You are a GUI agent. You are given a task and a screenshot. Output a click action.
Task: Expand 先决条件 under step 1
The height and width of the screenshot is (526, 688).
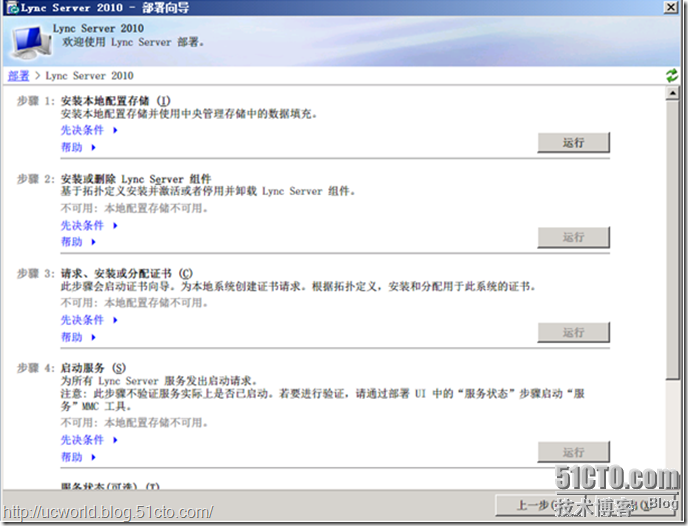point(89,130)
